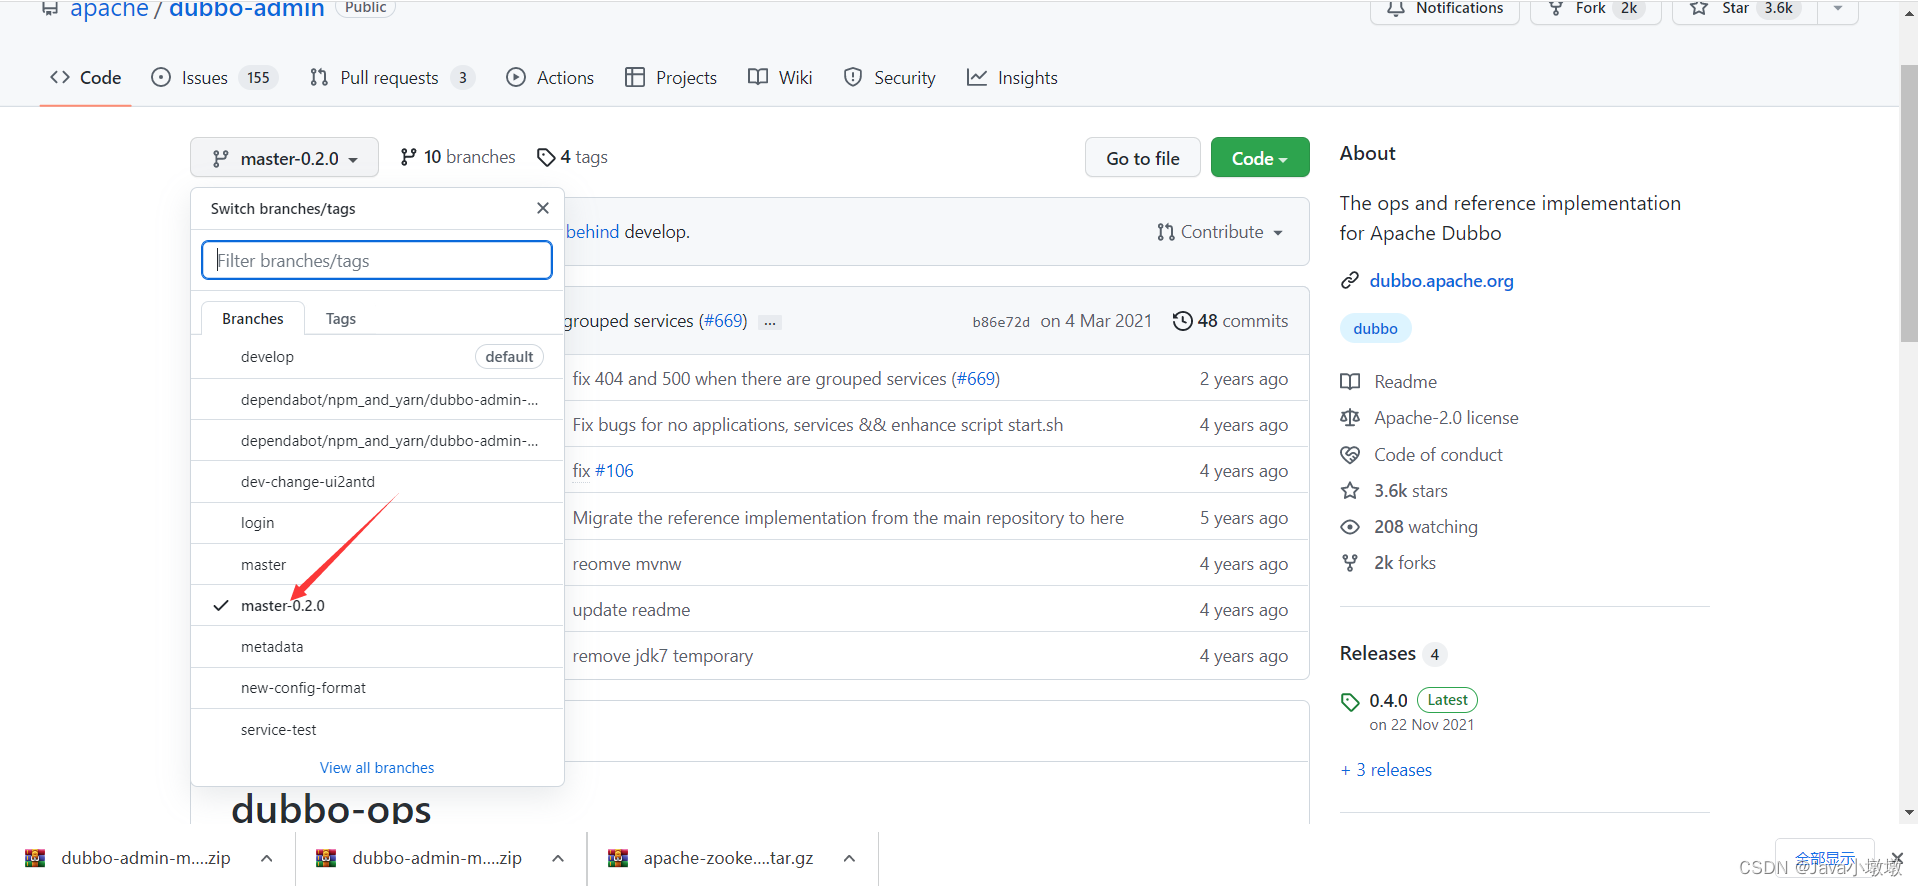Viewport: 1918px width, 886px height.
Task: Select the service-test branch
Action: tap(377, 730)
